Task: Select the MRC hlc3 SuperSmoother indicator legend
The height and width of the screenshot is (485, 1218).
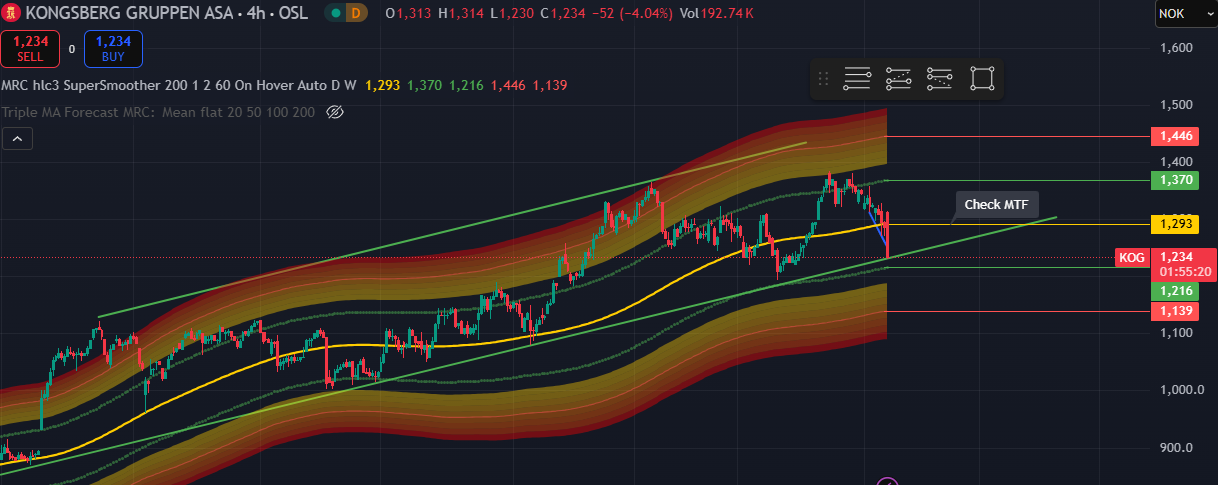Action: tap(180, 86)
